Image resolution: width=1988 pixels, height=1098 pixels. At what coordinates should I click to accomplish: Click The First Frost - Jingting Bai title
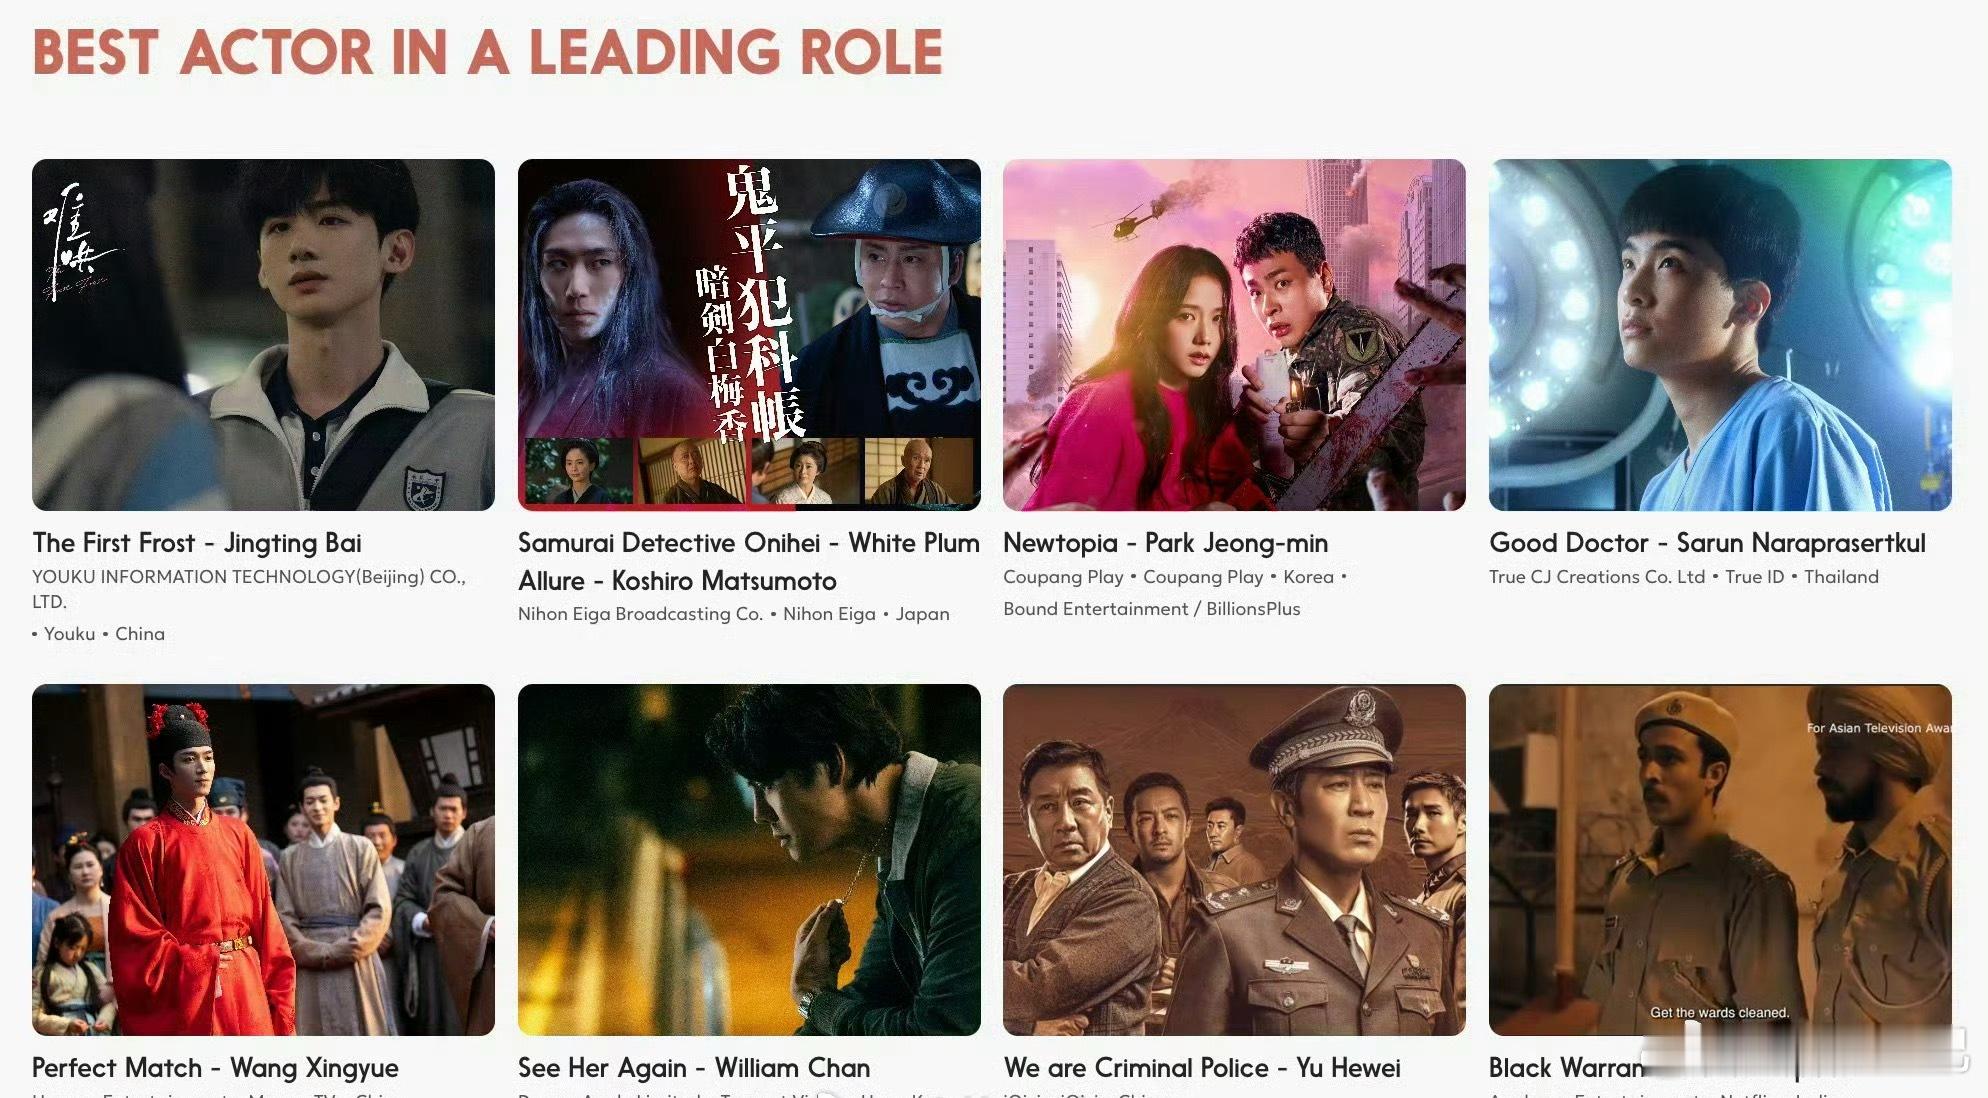click(x=197, y=543)
